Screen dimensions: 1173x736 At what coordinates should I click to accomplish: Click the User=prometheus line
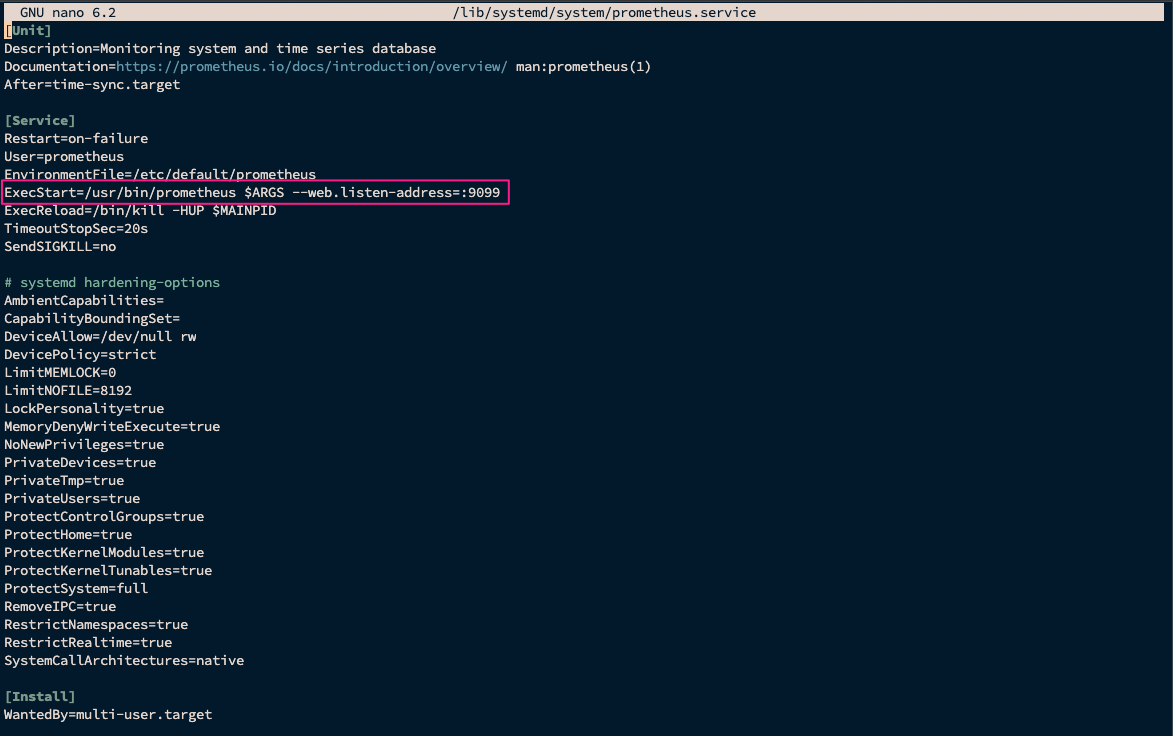(64, 157)
